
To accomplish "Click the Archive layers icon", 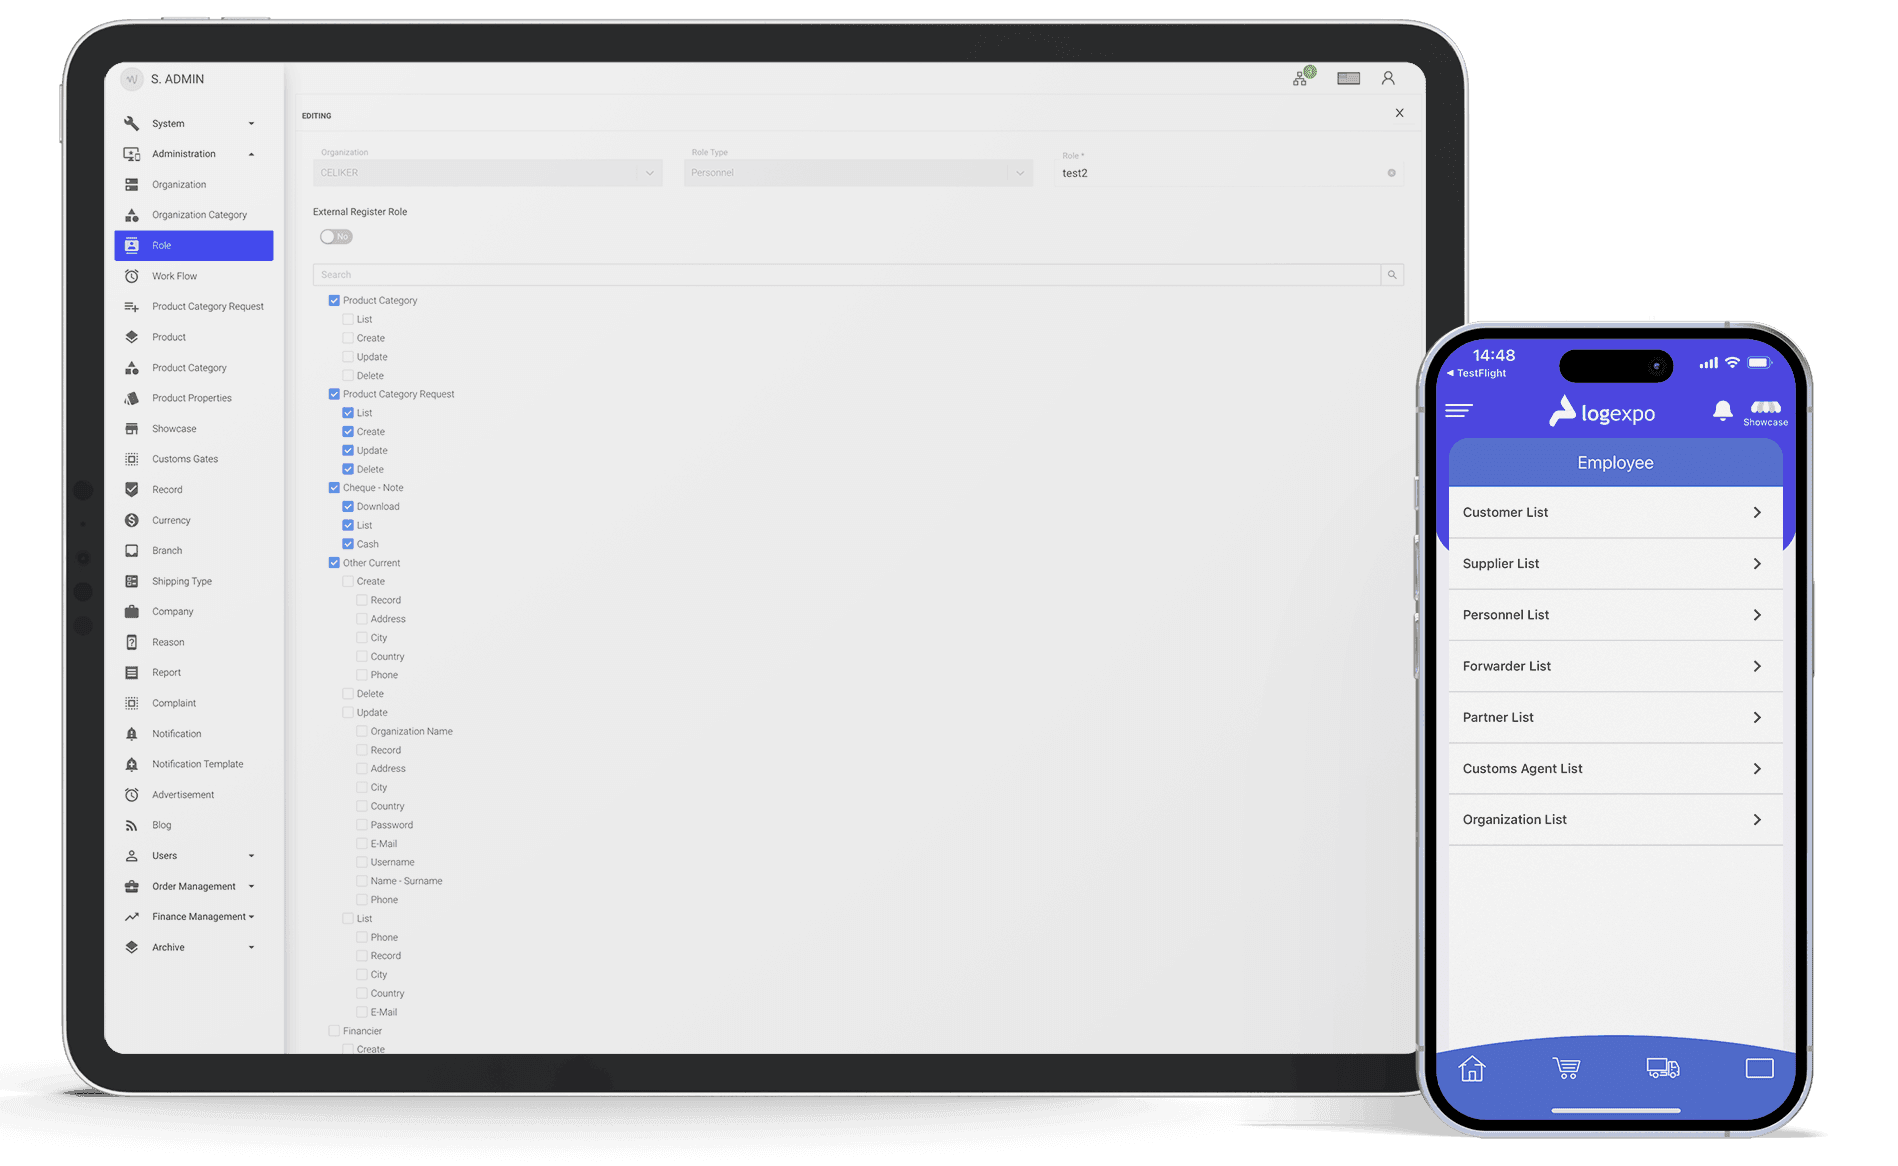I will pyautogui.click(x=131, y=947).
